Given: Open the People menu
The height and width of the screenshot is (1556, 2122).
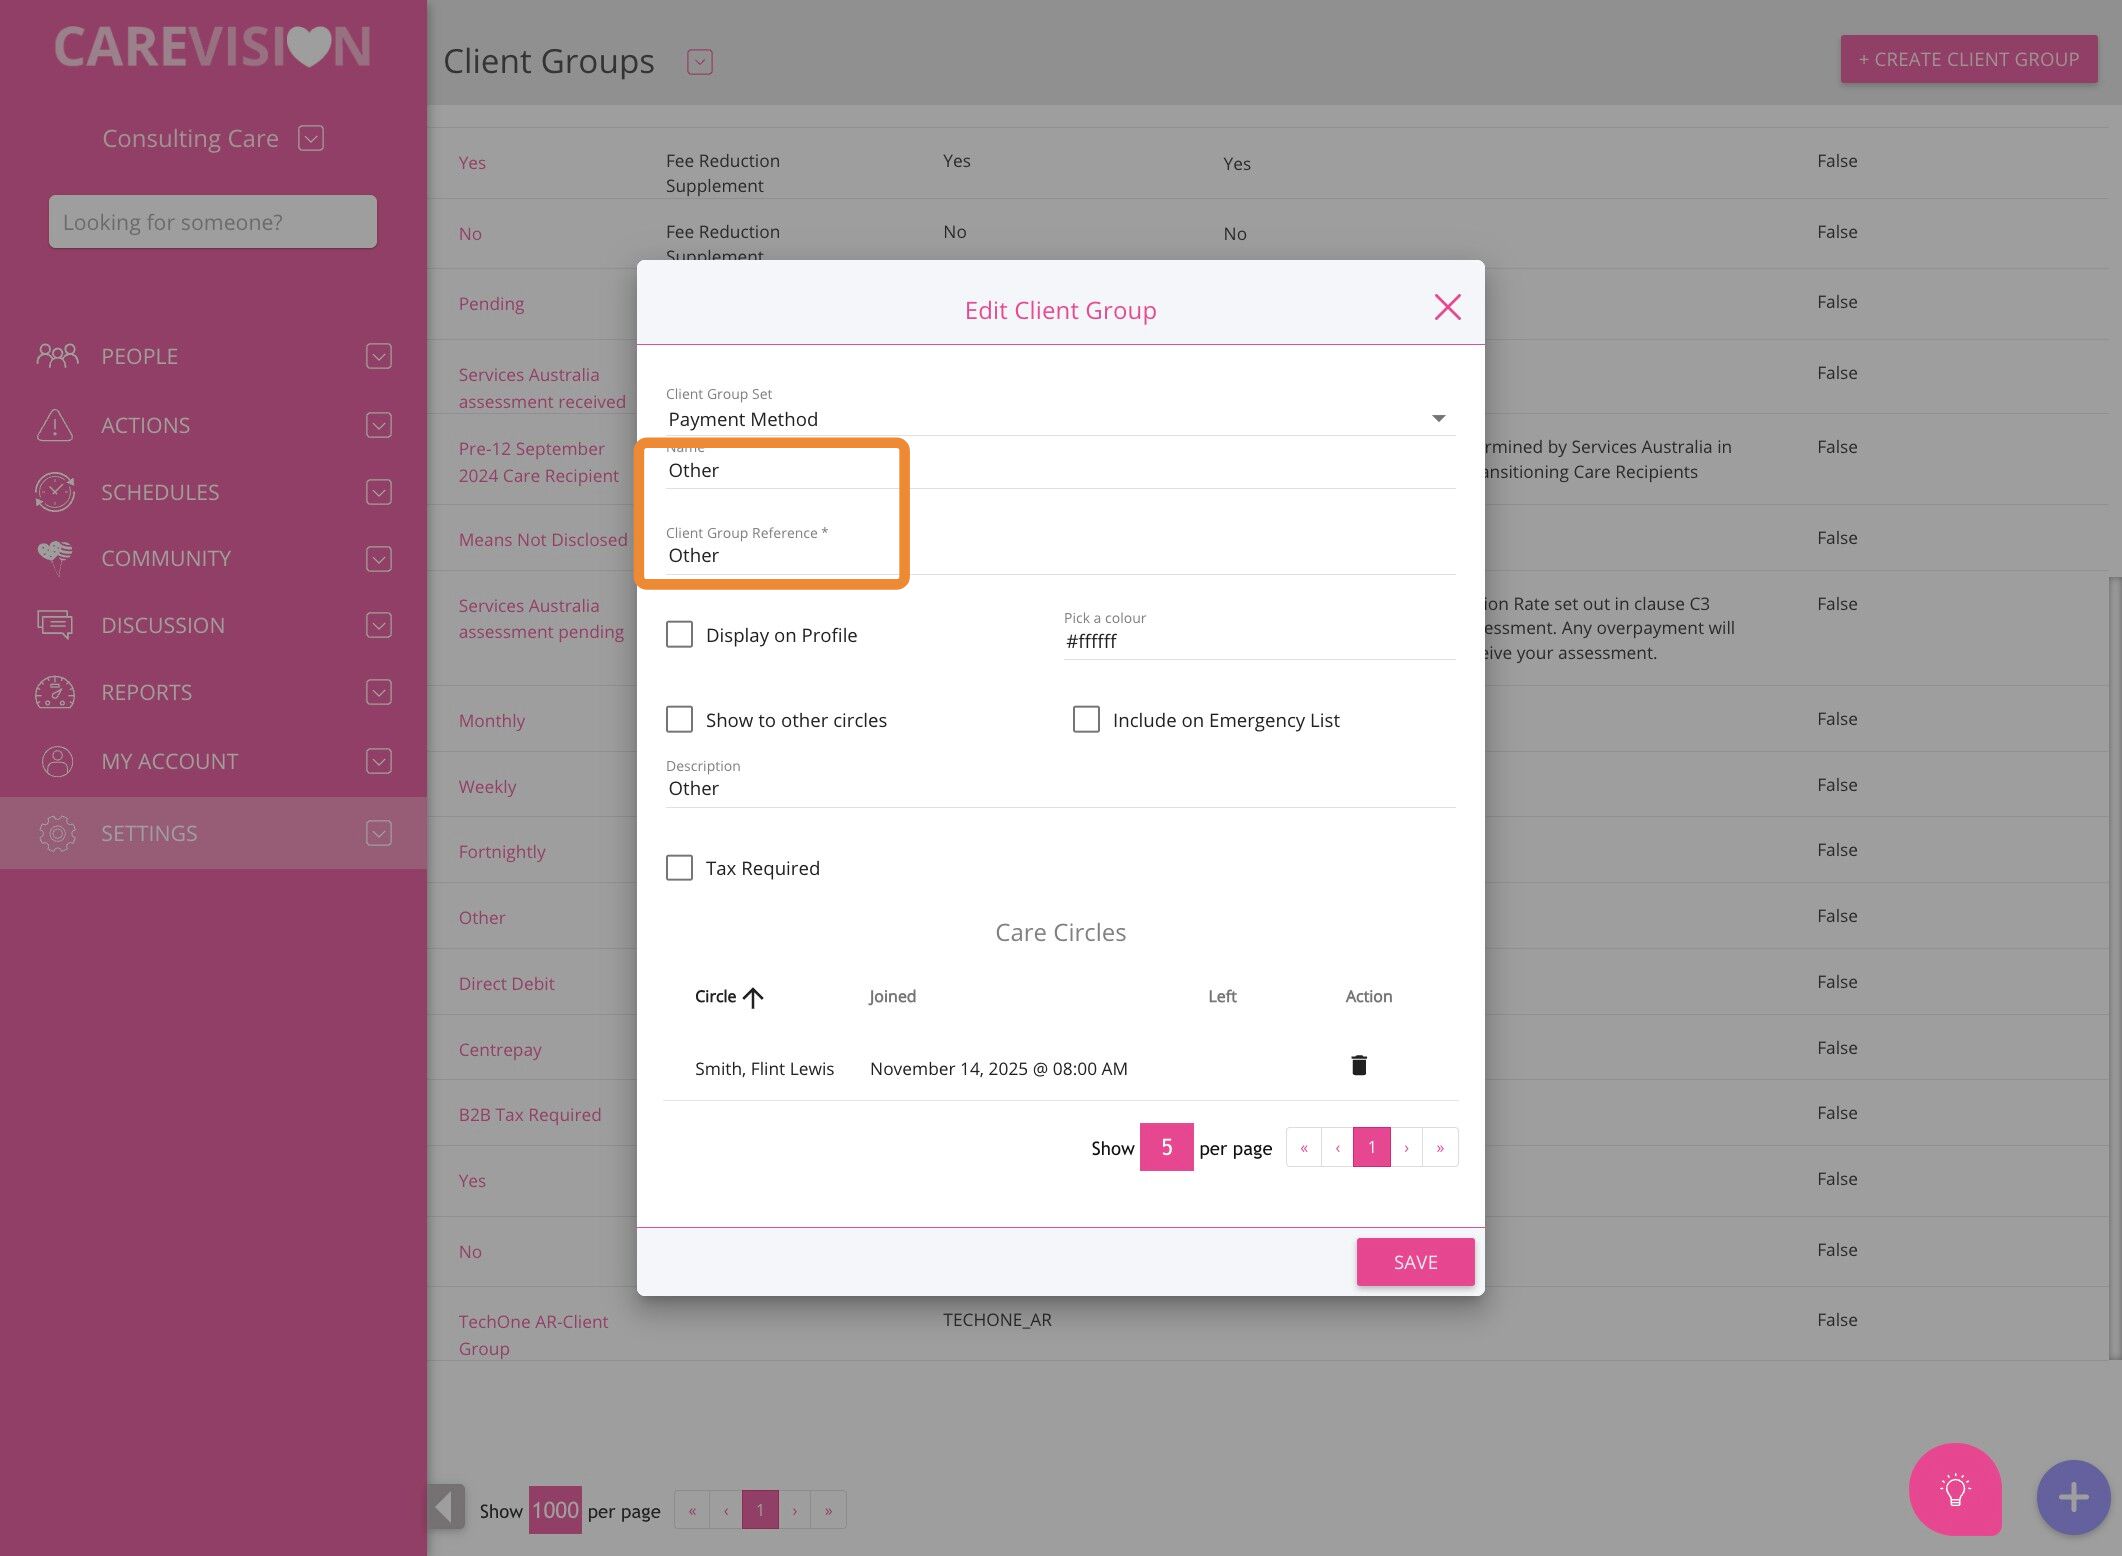Looking at the screenshot, I should (x=139, y=356).
